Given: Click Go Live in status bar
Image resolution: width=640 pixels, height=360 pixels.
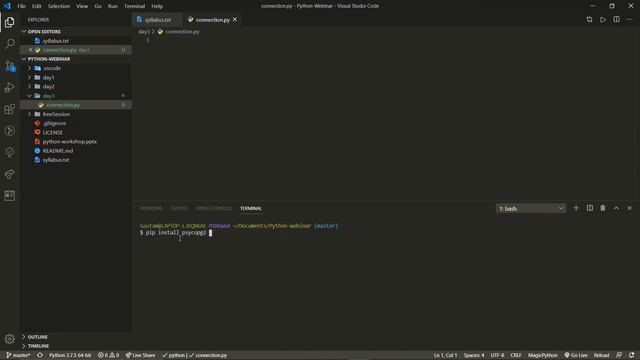Looking at the screenshot, I should [576, 355].
